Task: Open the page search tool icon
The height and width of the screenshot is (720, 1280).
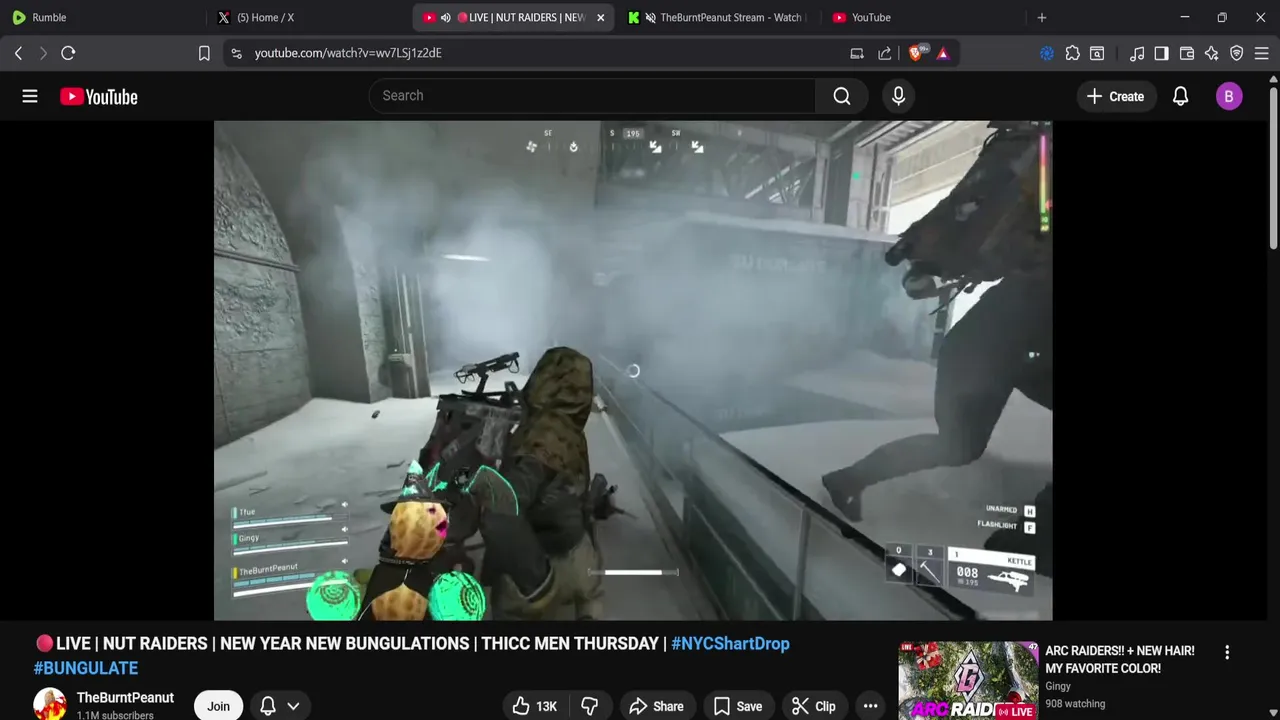Action: (1097, 53)
